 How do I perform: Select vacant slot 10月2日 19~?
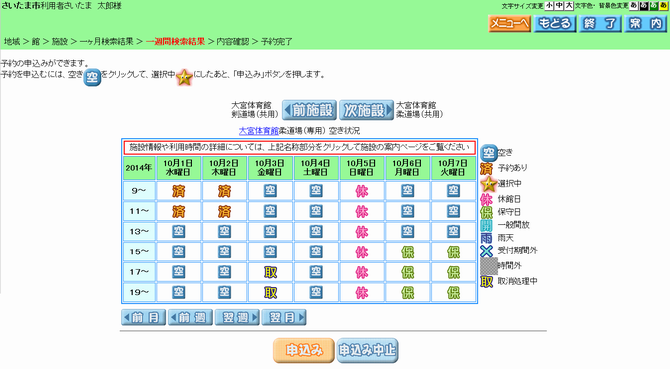click(x=224, y=293)
